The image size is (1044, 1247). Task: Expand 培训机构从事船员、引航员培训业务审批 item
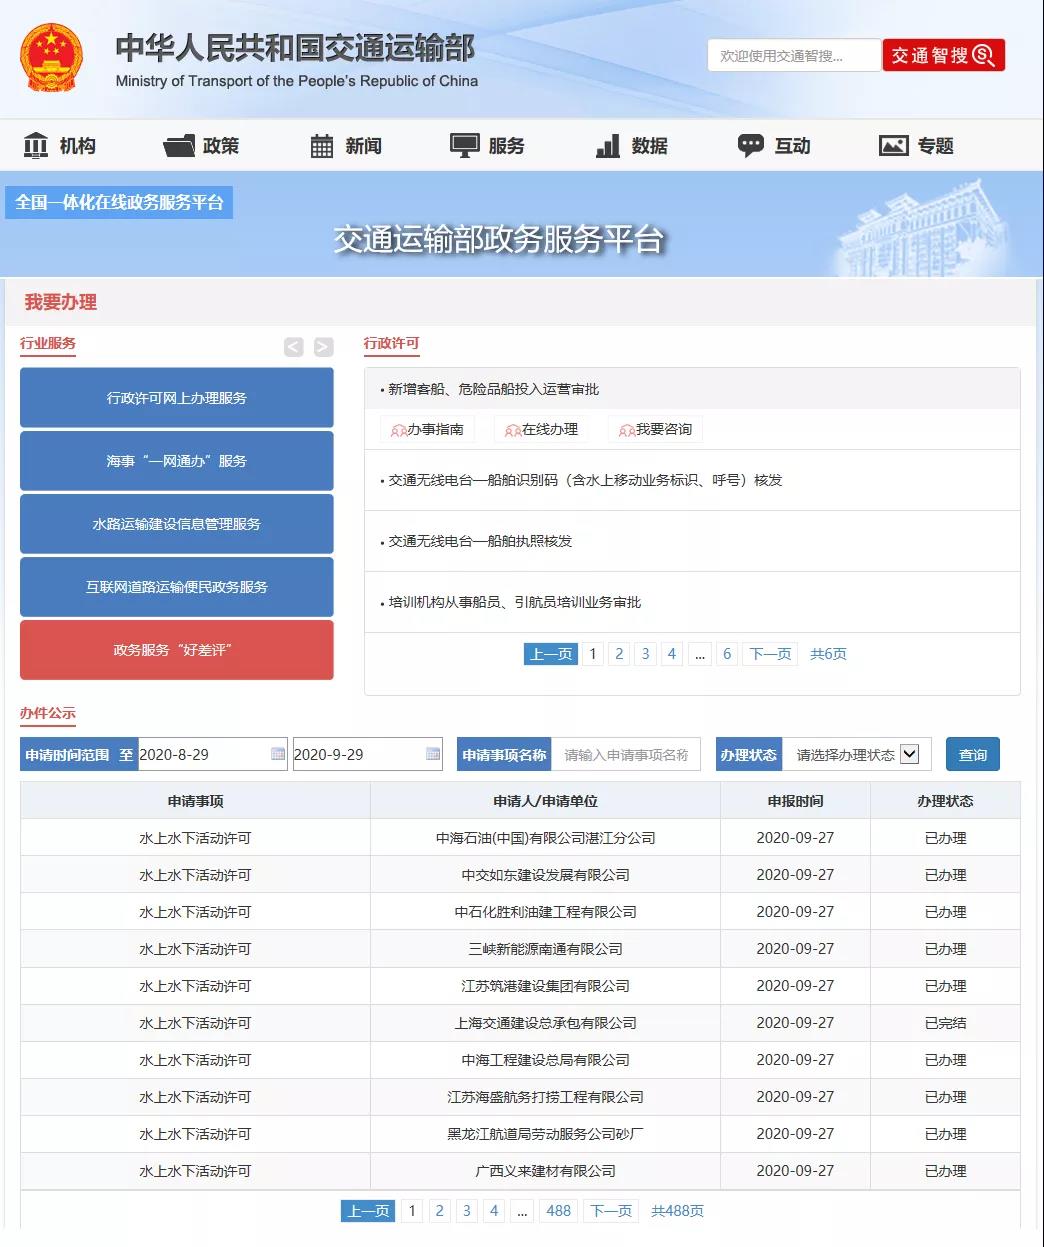click(514, 602)
